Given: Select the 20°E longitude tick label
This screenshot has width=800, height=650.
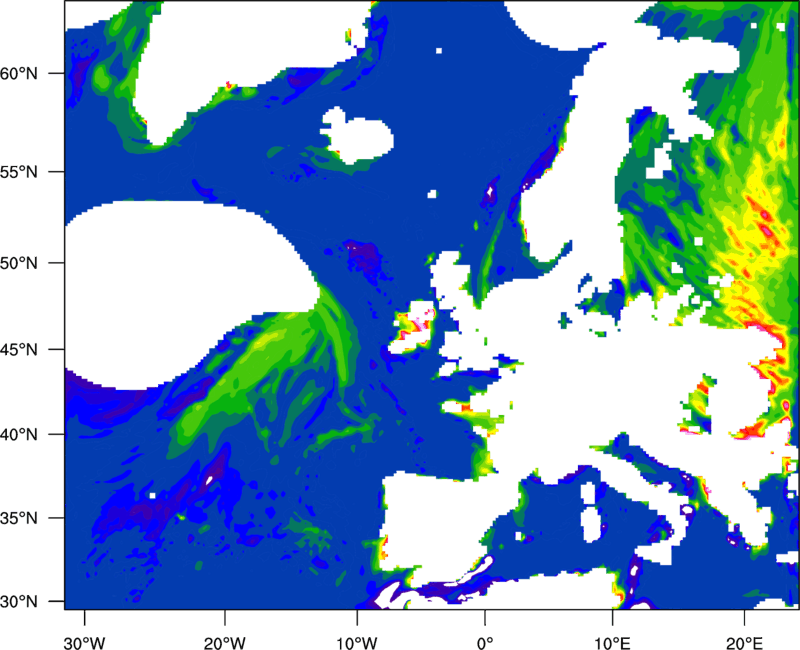Looking at the screenshot, I should point(744,630).
